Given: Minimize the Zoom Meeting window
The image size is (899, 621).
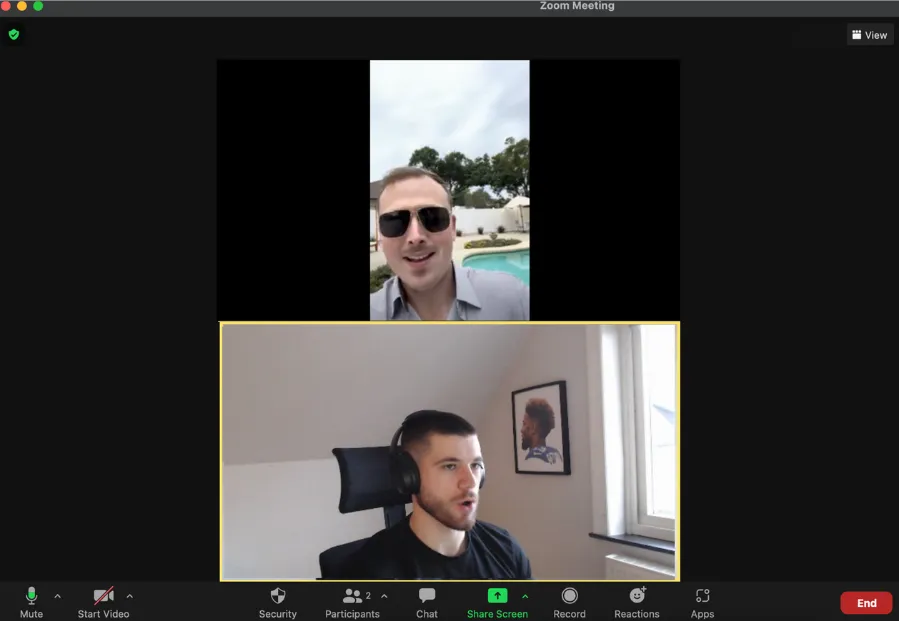Looking at the screenshot, I should (x=22, y=6).
